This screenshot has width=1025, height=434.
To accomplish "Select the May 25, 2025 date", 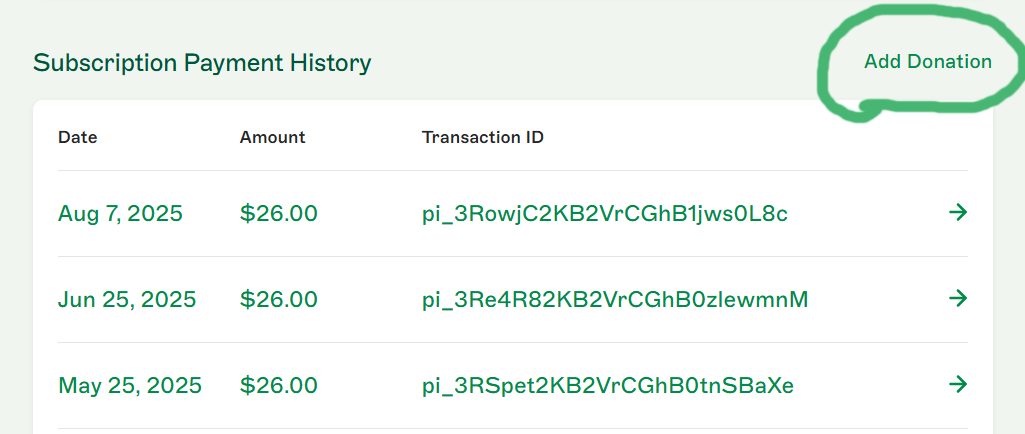I will click(130, 385).
